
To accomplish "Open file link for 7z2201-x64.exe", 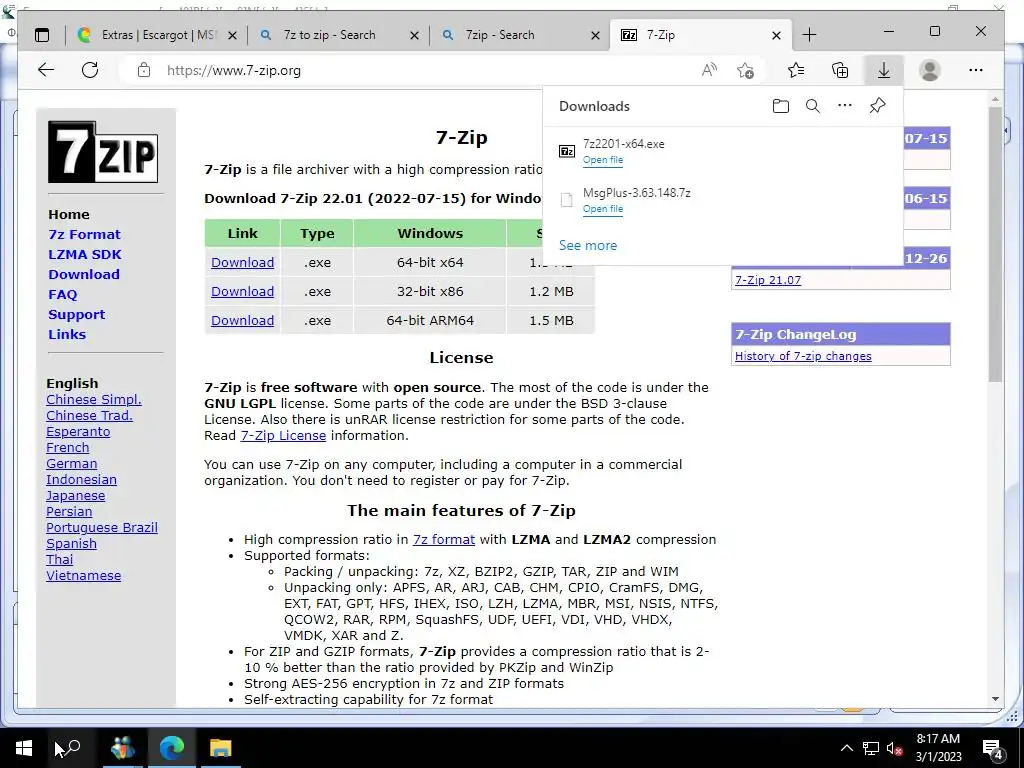I will point(603,160).
